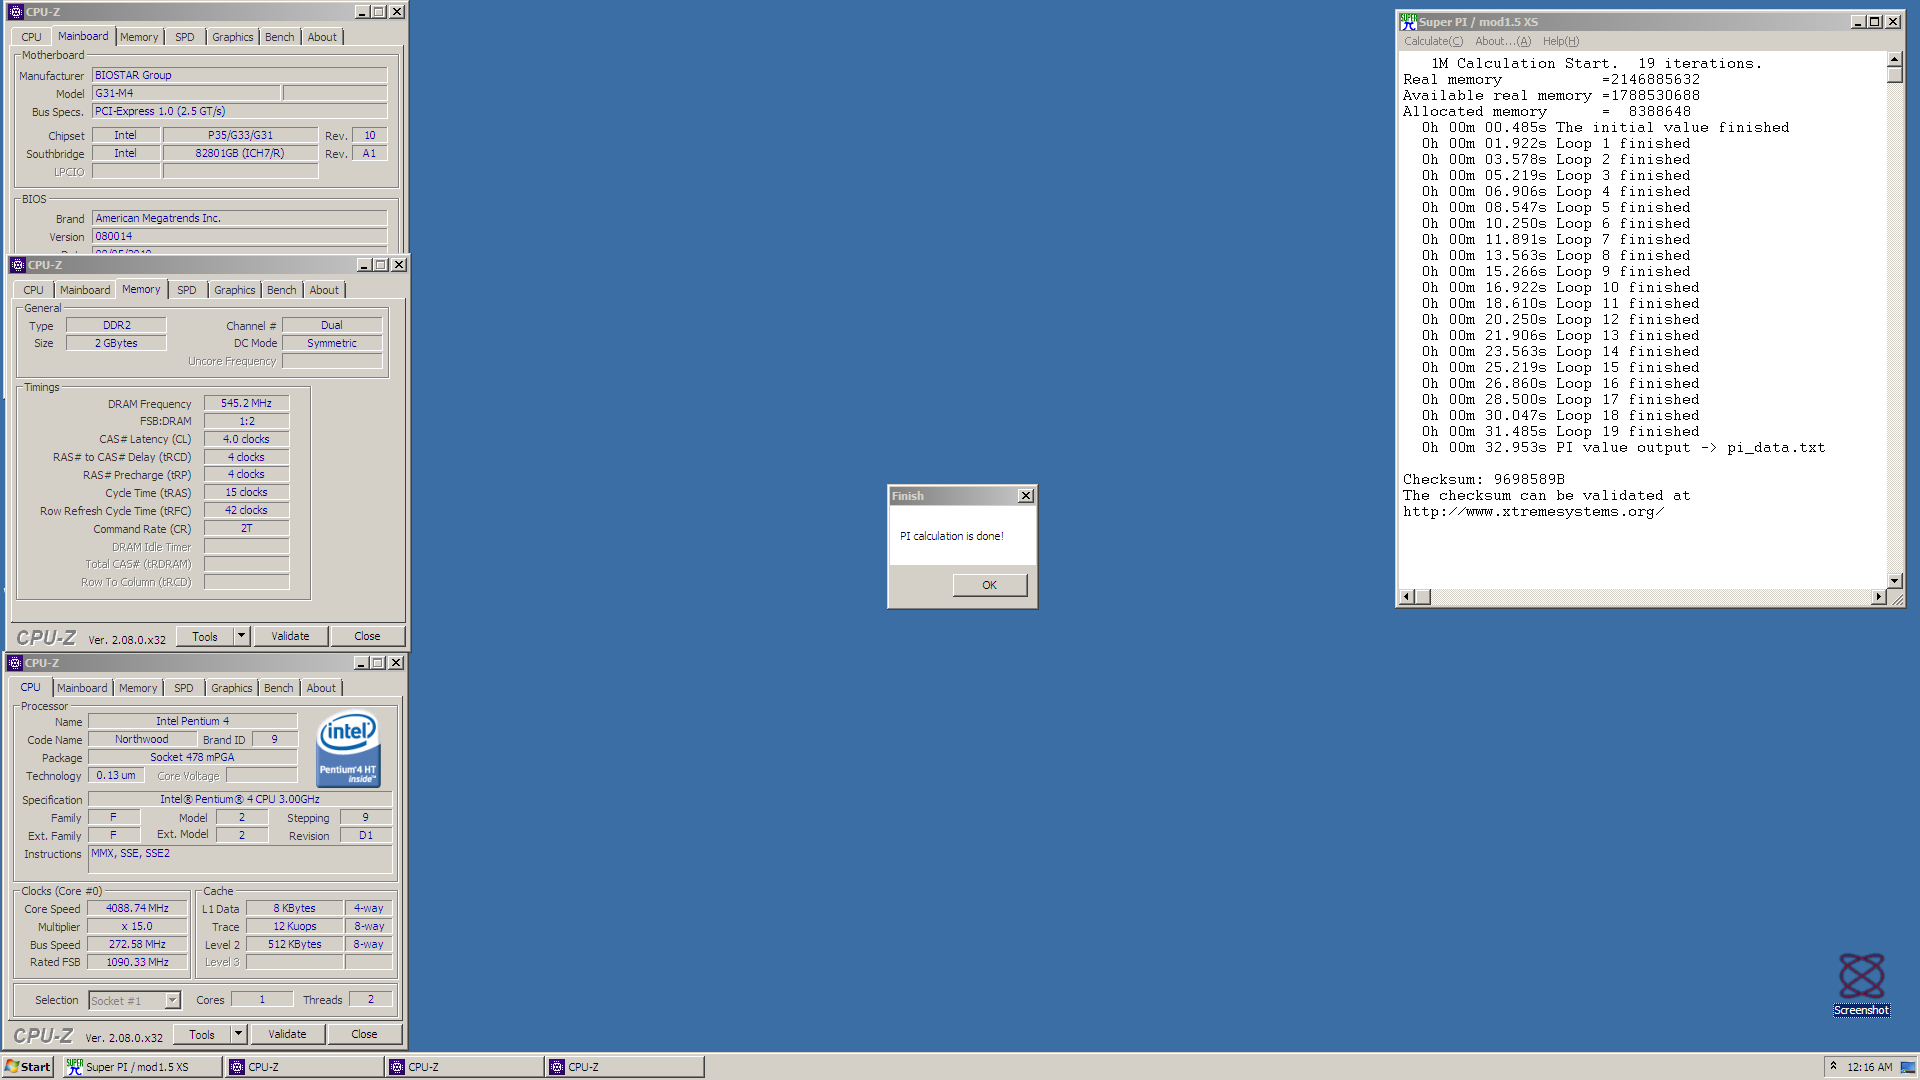Show hidden system tray icons
Screen dimensions: 1920x1080
(1833, 1066)
